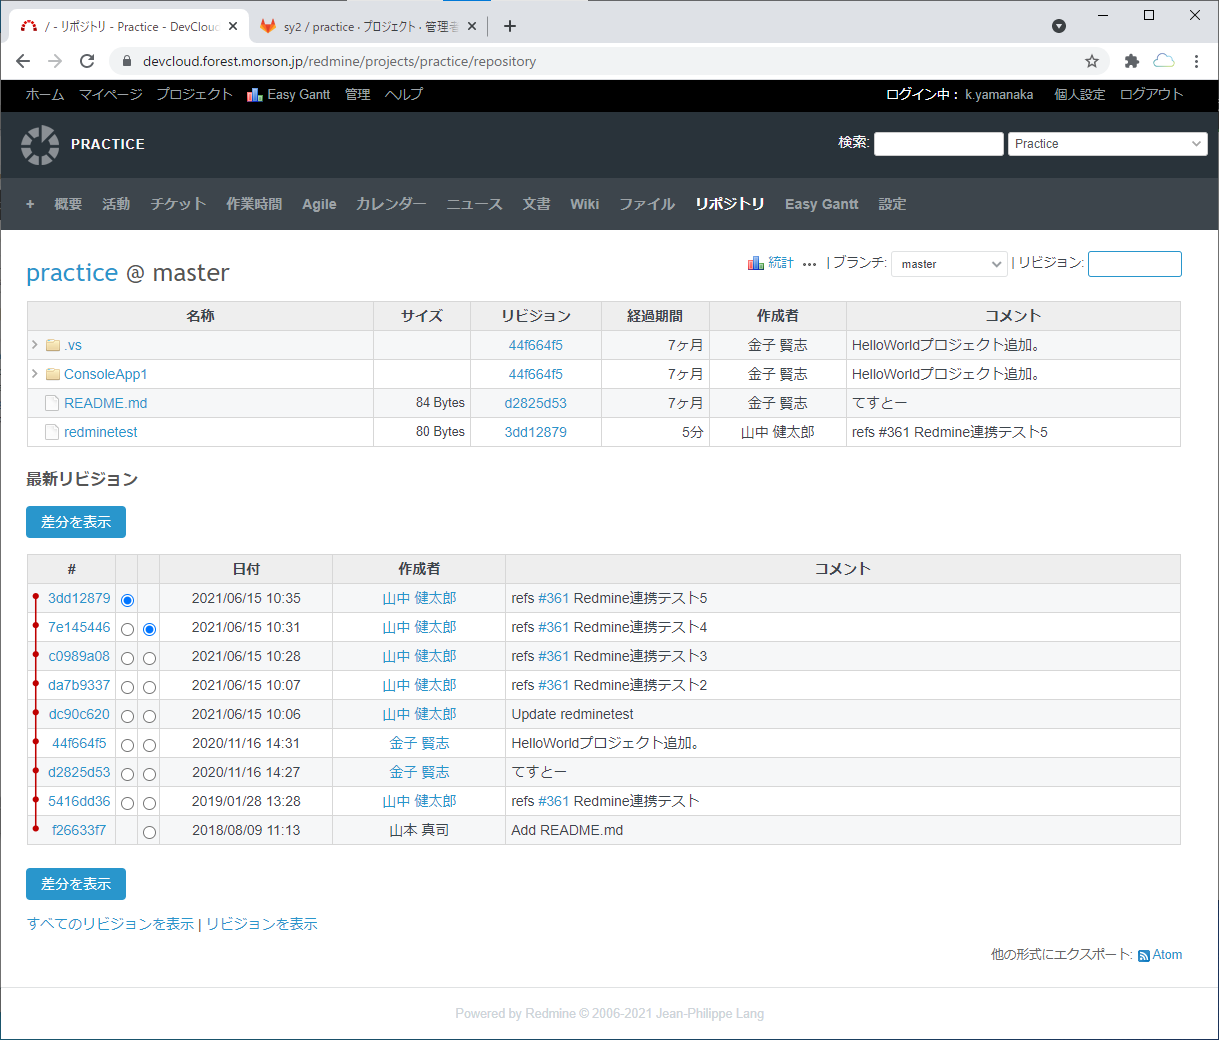Open the three-dots more actions menu
The height and width of the screenshot is (1040, 1219).
809,265
